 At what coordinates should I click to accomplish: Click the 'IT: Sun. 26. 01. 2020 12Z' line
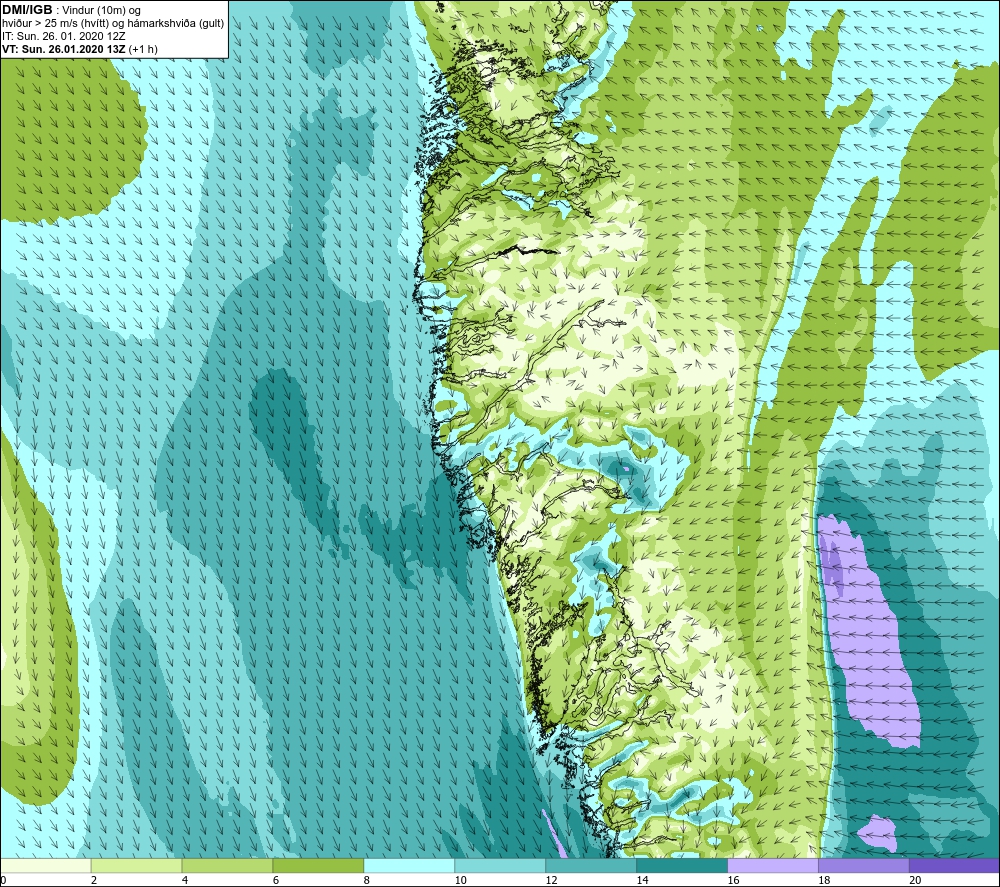pos(64,36)
